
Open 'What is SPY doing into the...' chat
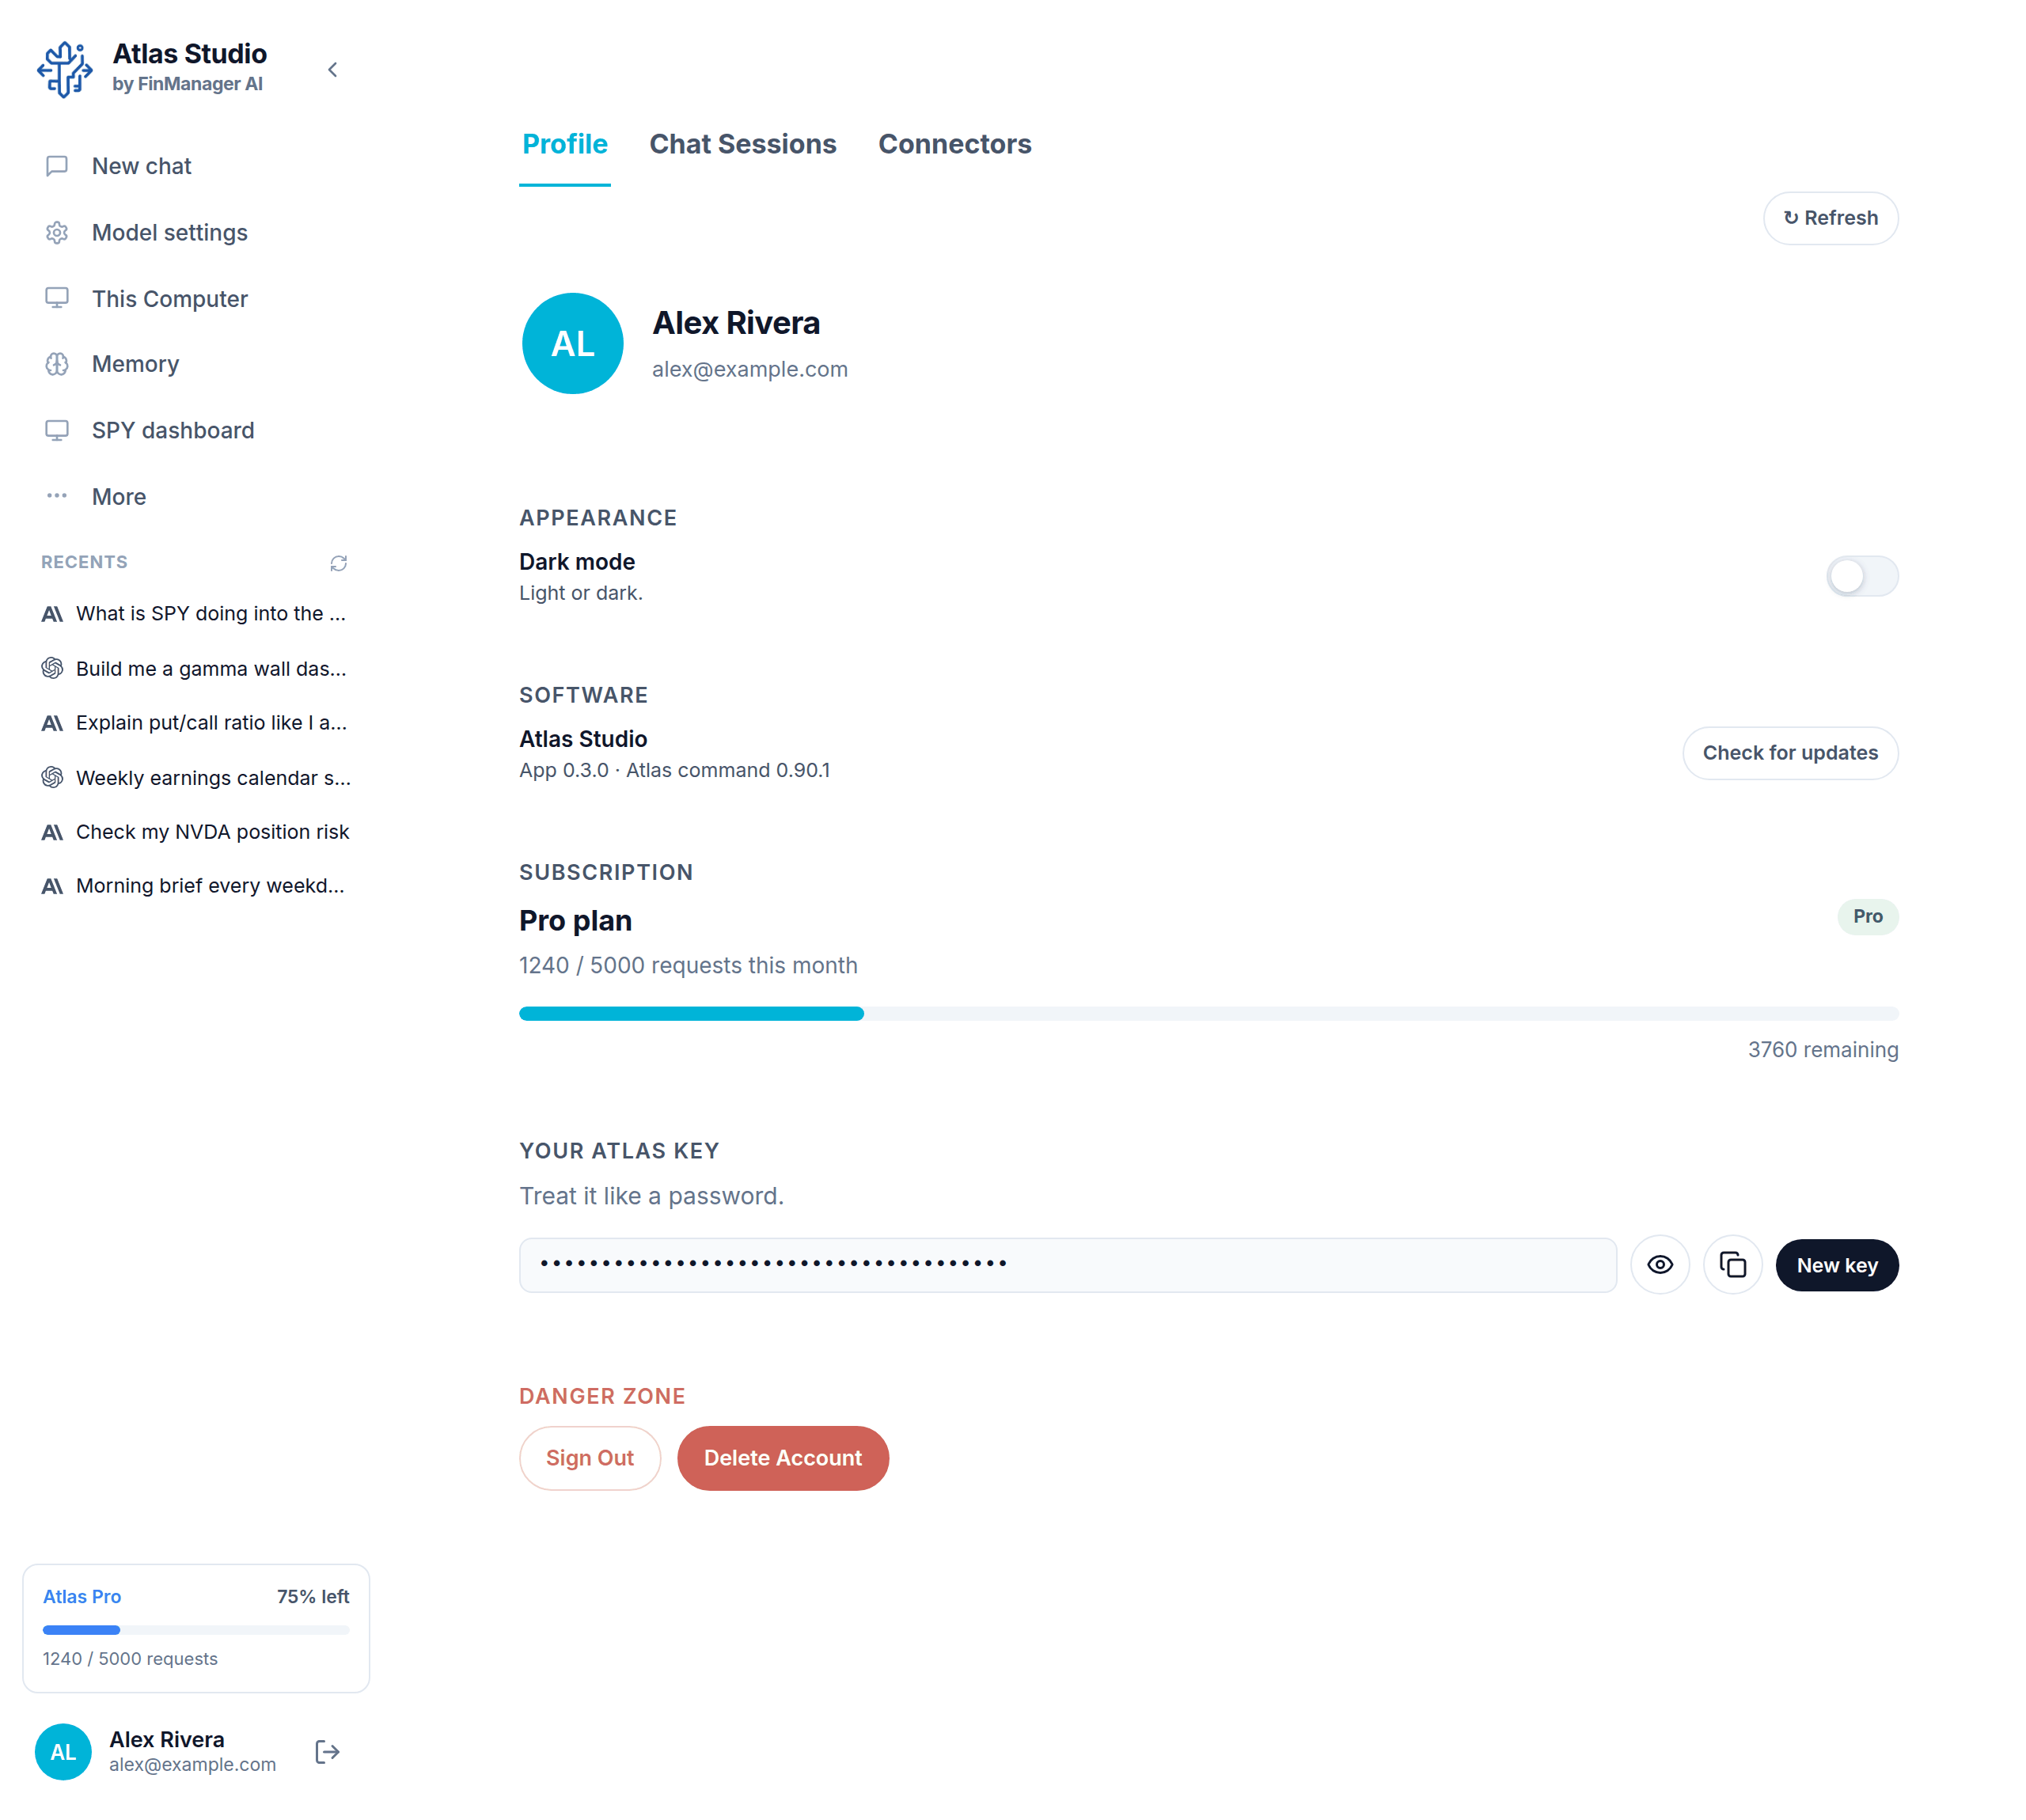pyautogui.click(x=195, y=613)
